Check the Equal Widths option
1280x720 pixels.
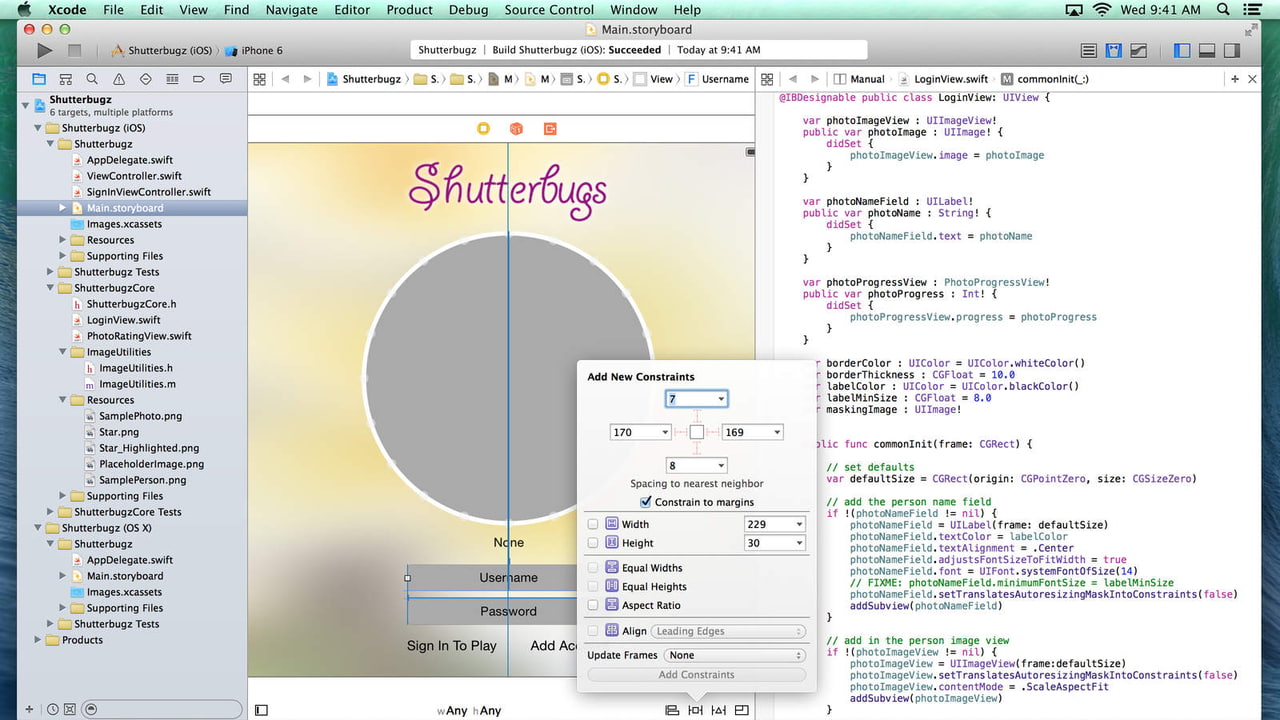593,568
